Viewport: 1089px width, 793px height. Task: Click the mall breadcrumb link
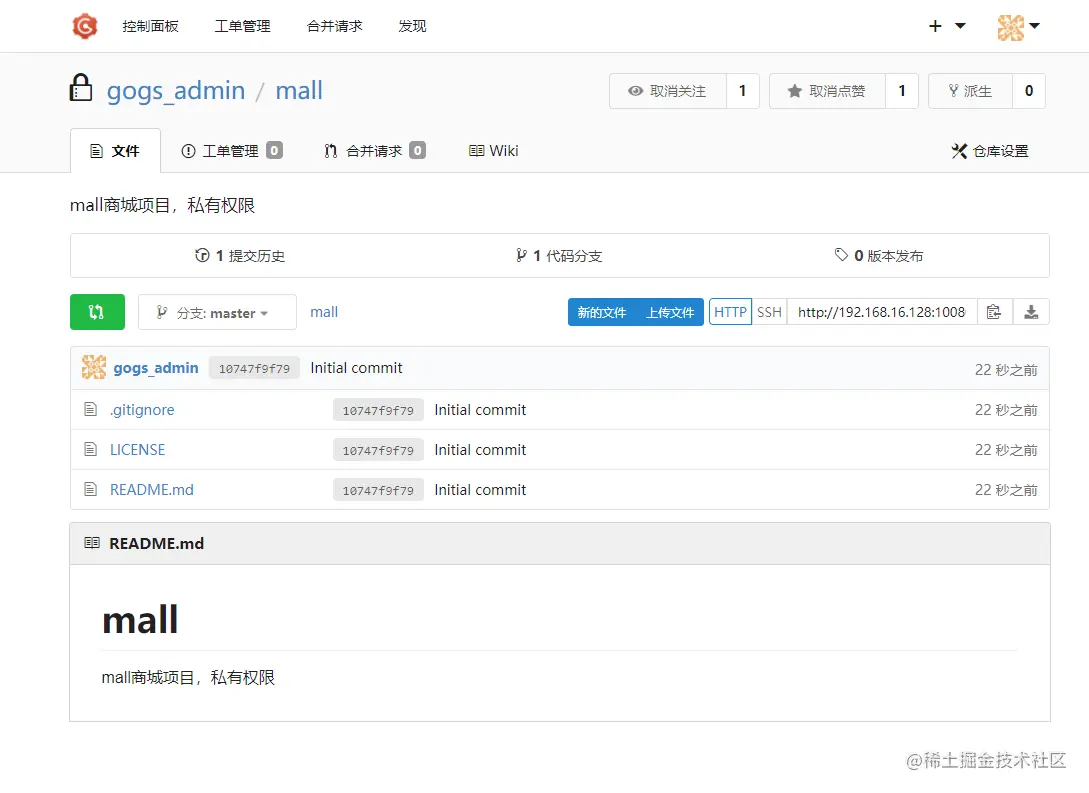tap(324, 312)
